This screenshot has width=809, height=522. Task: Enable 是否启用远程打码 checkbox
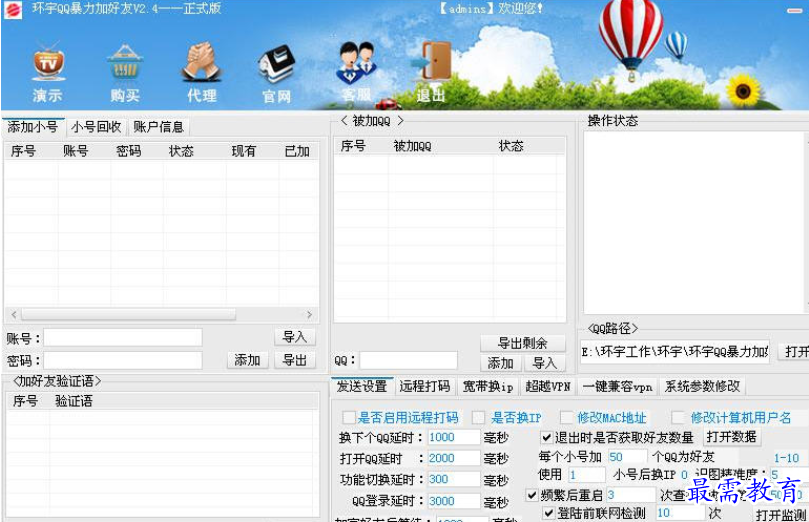coord(349,417)
